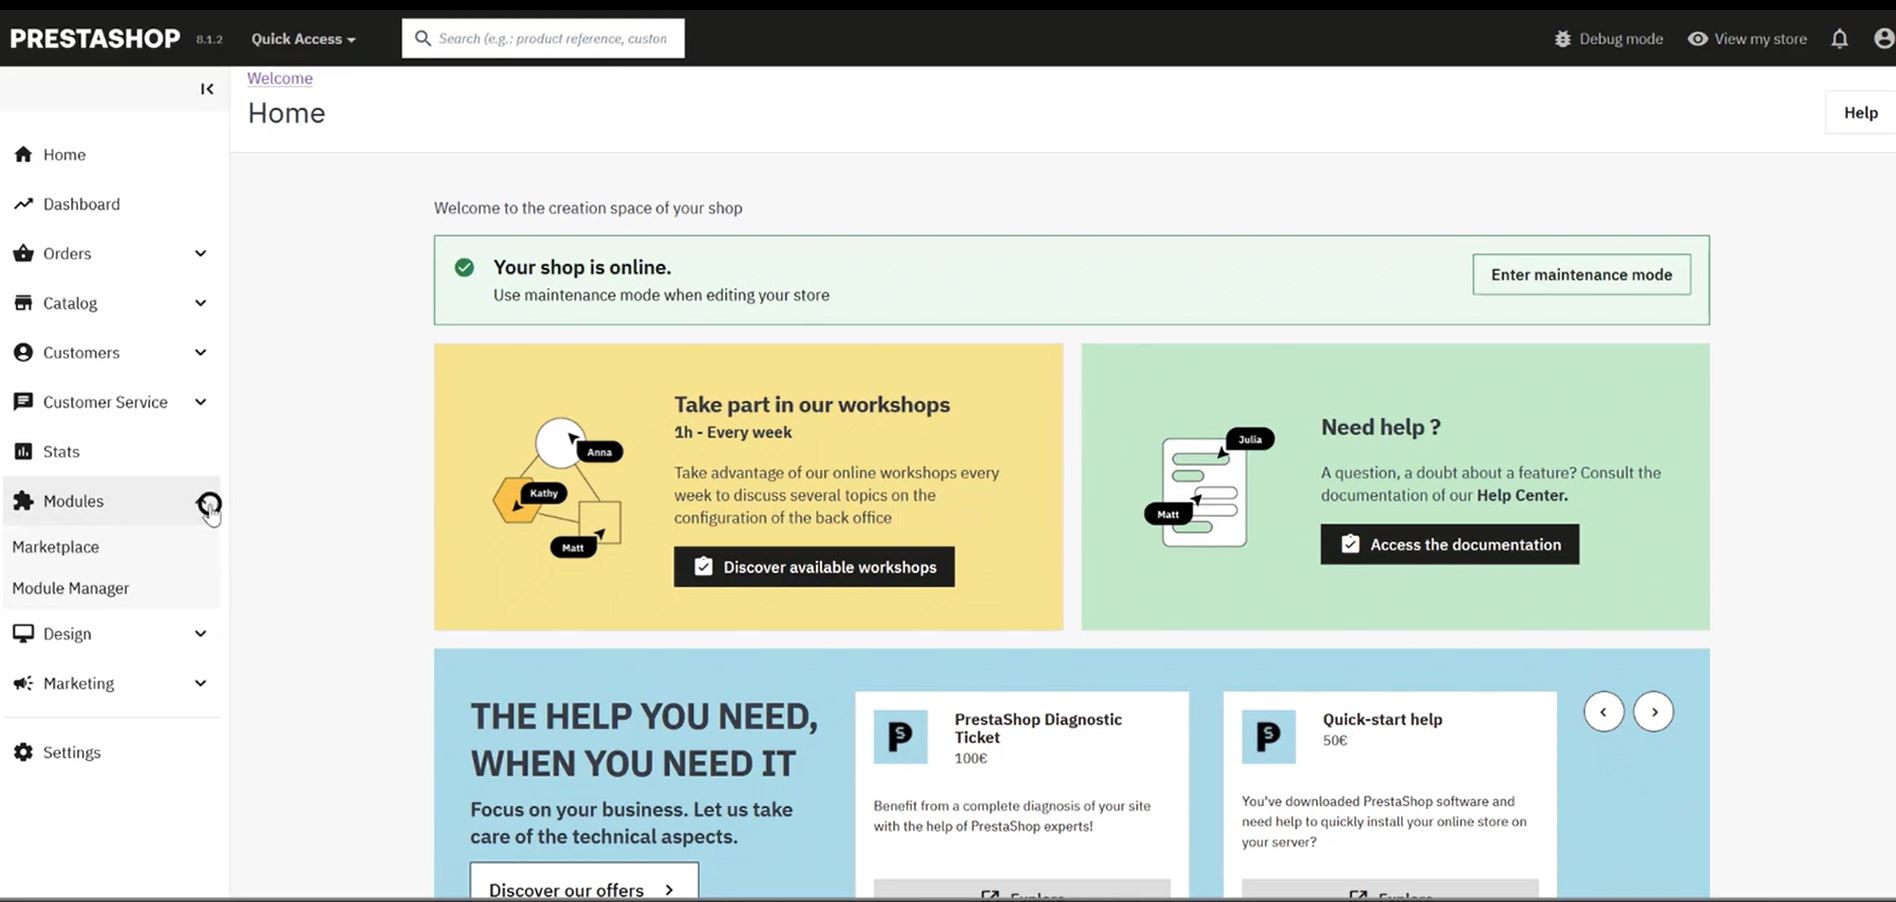
Task: Expand the Catalog submenu chevron
Action: 201,303
